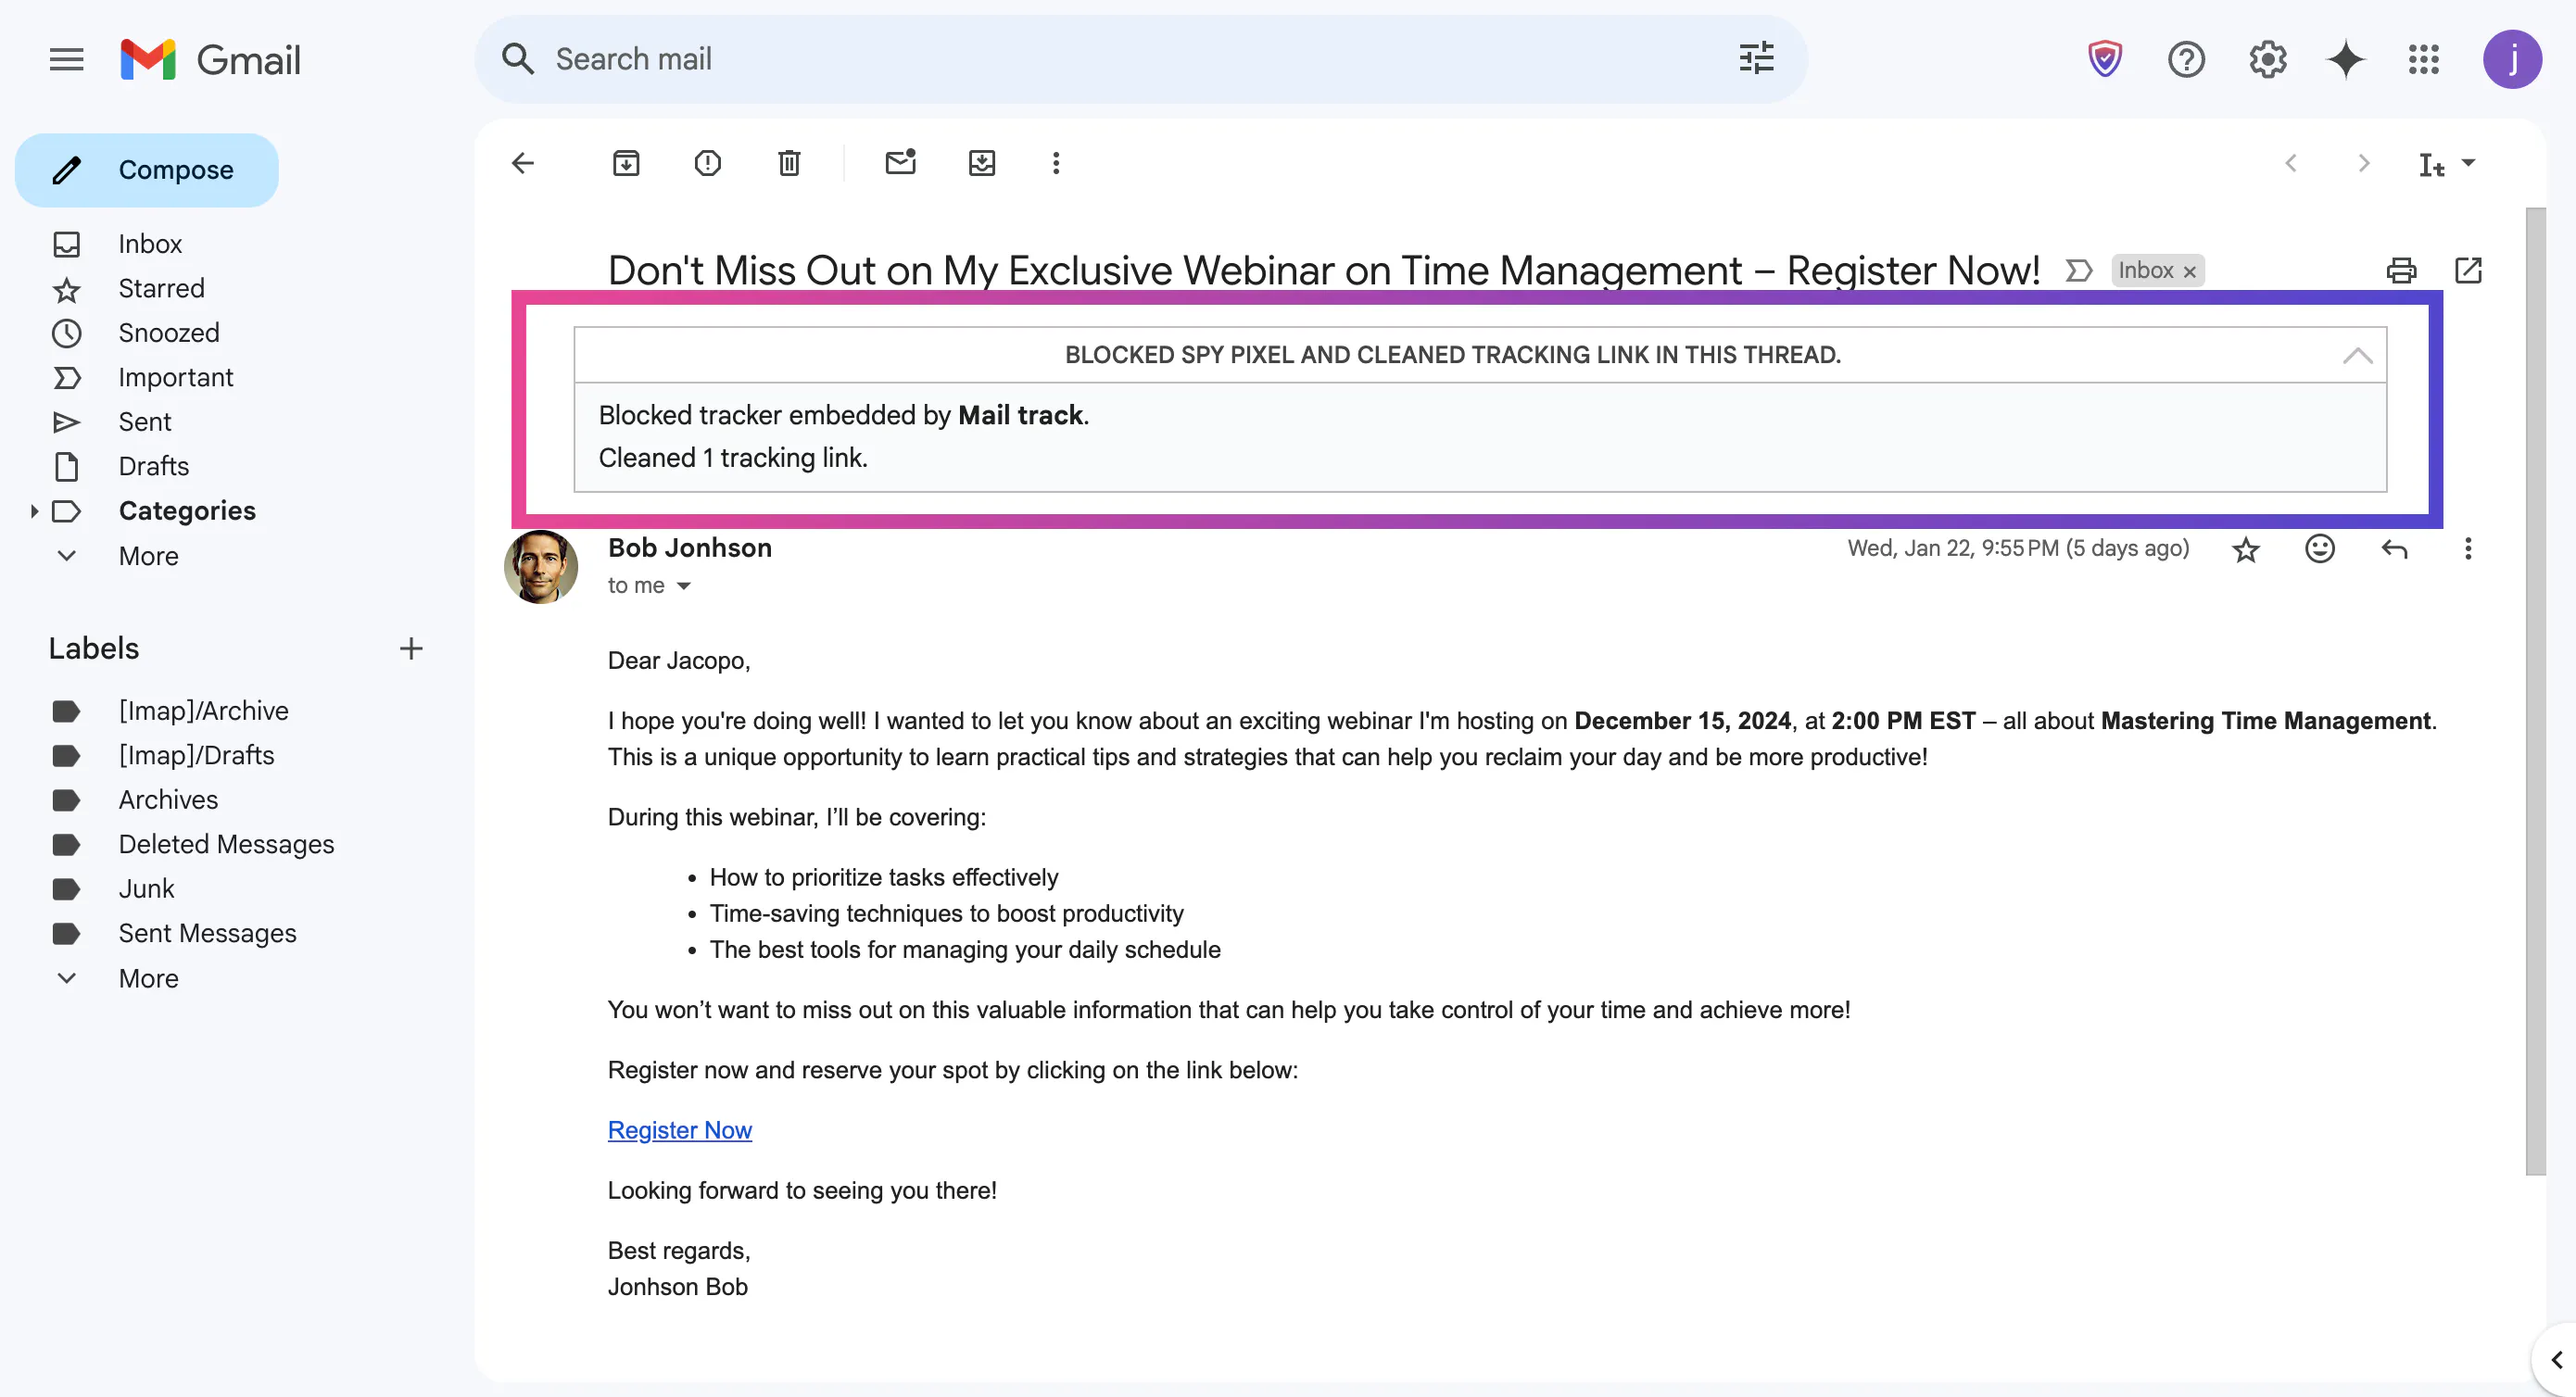This screenshot has height=1397, width=2576.
Task: Toggle the importance marker beside subject
Action: (x=2078, y=270)
